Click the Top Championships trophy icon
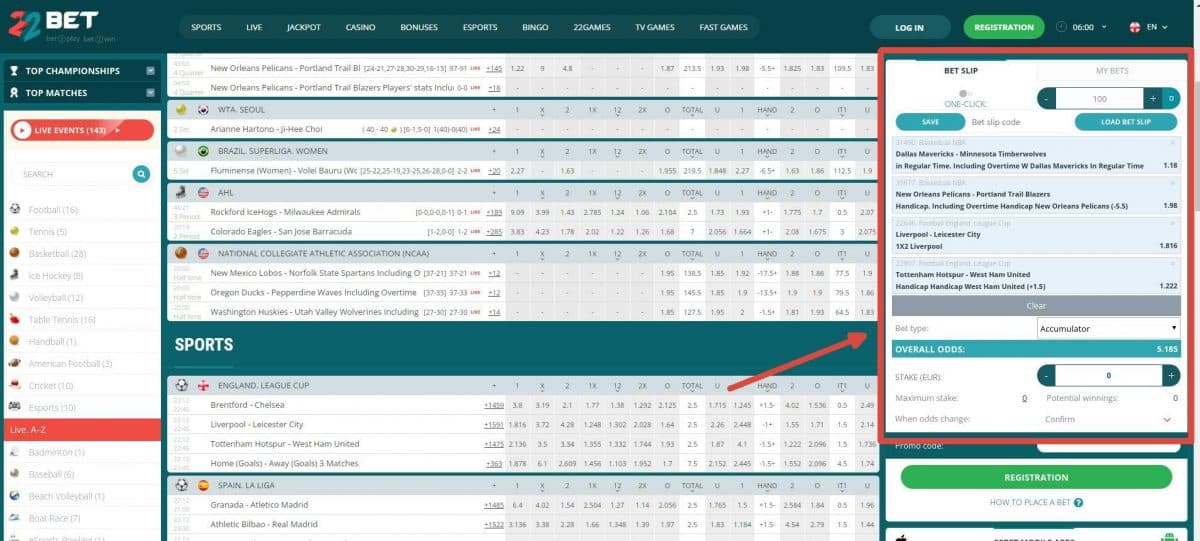The width and height of the screenshot is (1200, 541). click(14, 71)
